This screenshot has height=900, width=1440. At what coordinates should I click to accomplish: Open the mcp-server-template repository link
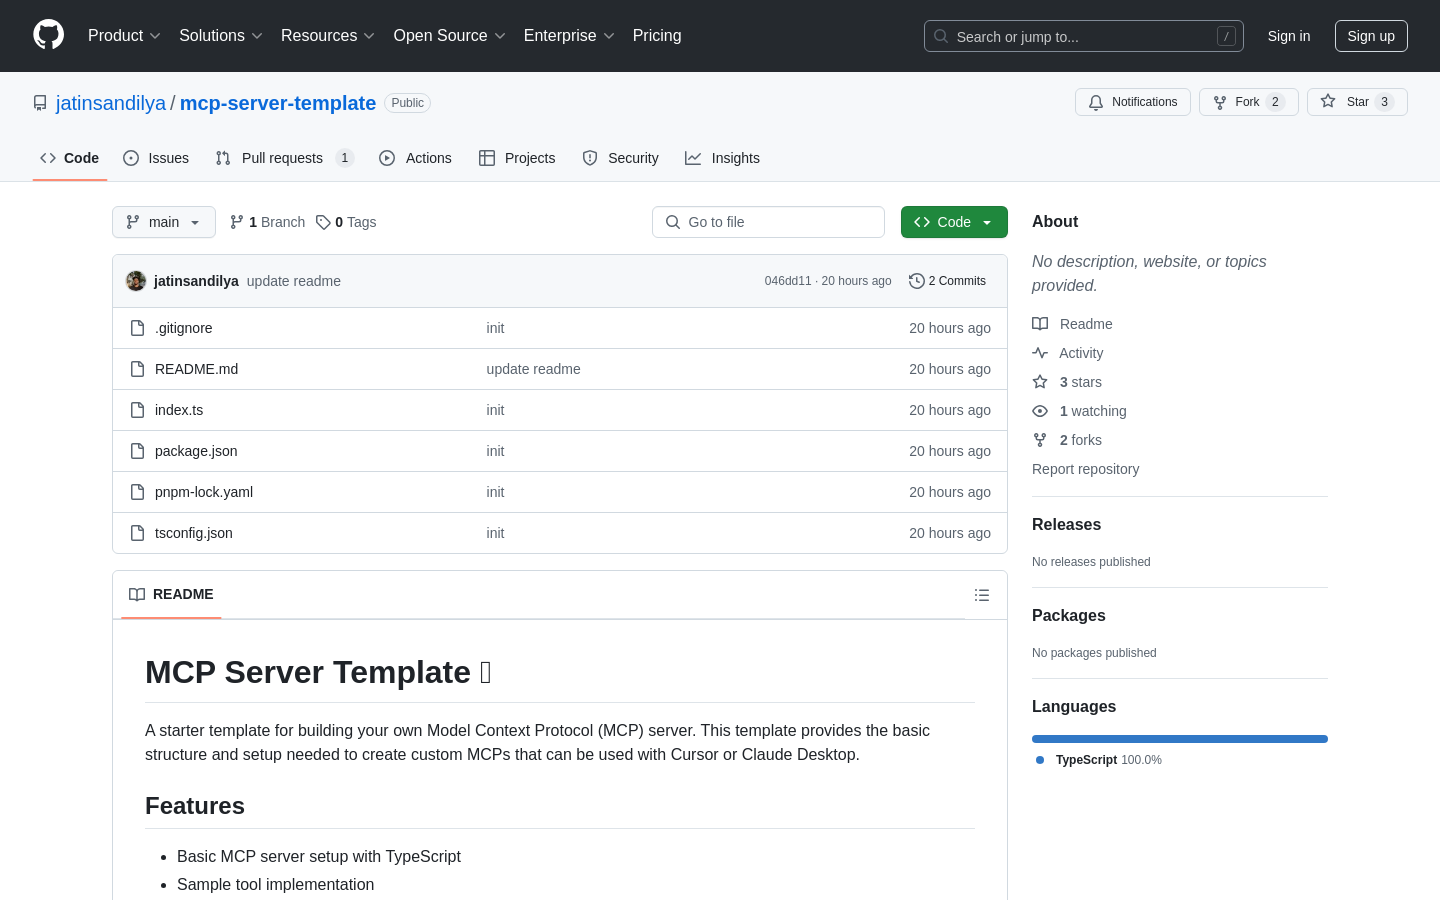click(x=278, y=103)
